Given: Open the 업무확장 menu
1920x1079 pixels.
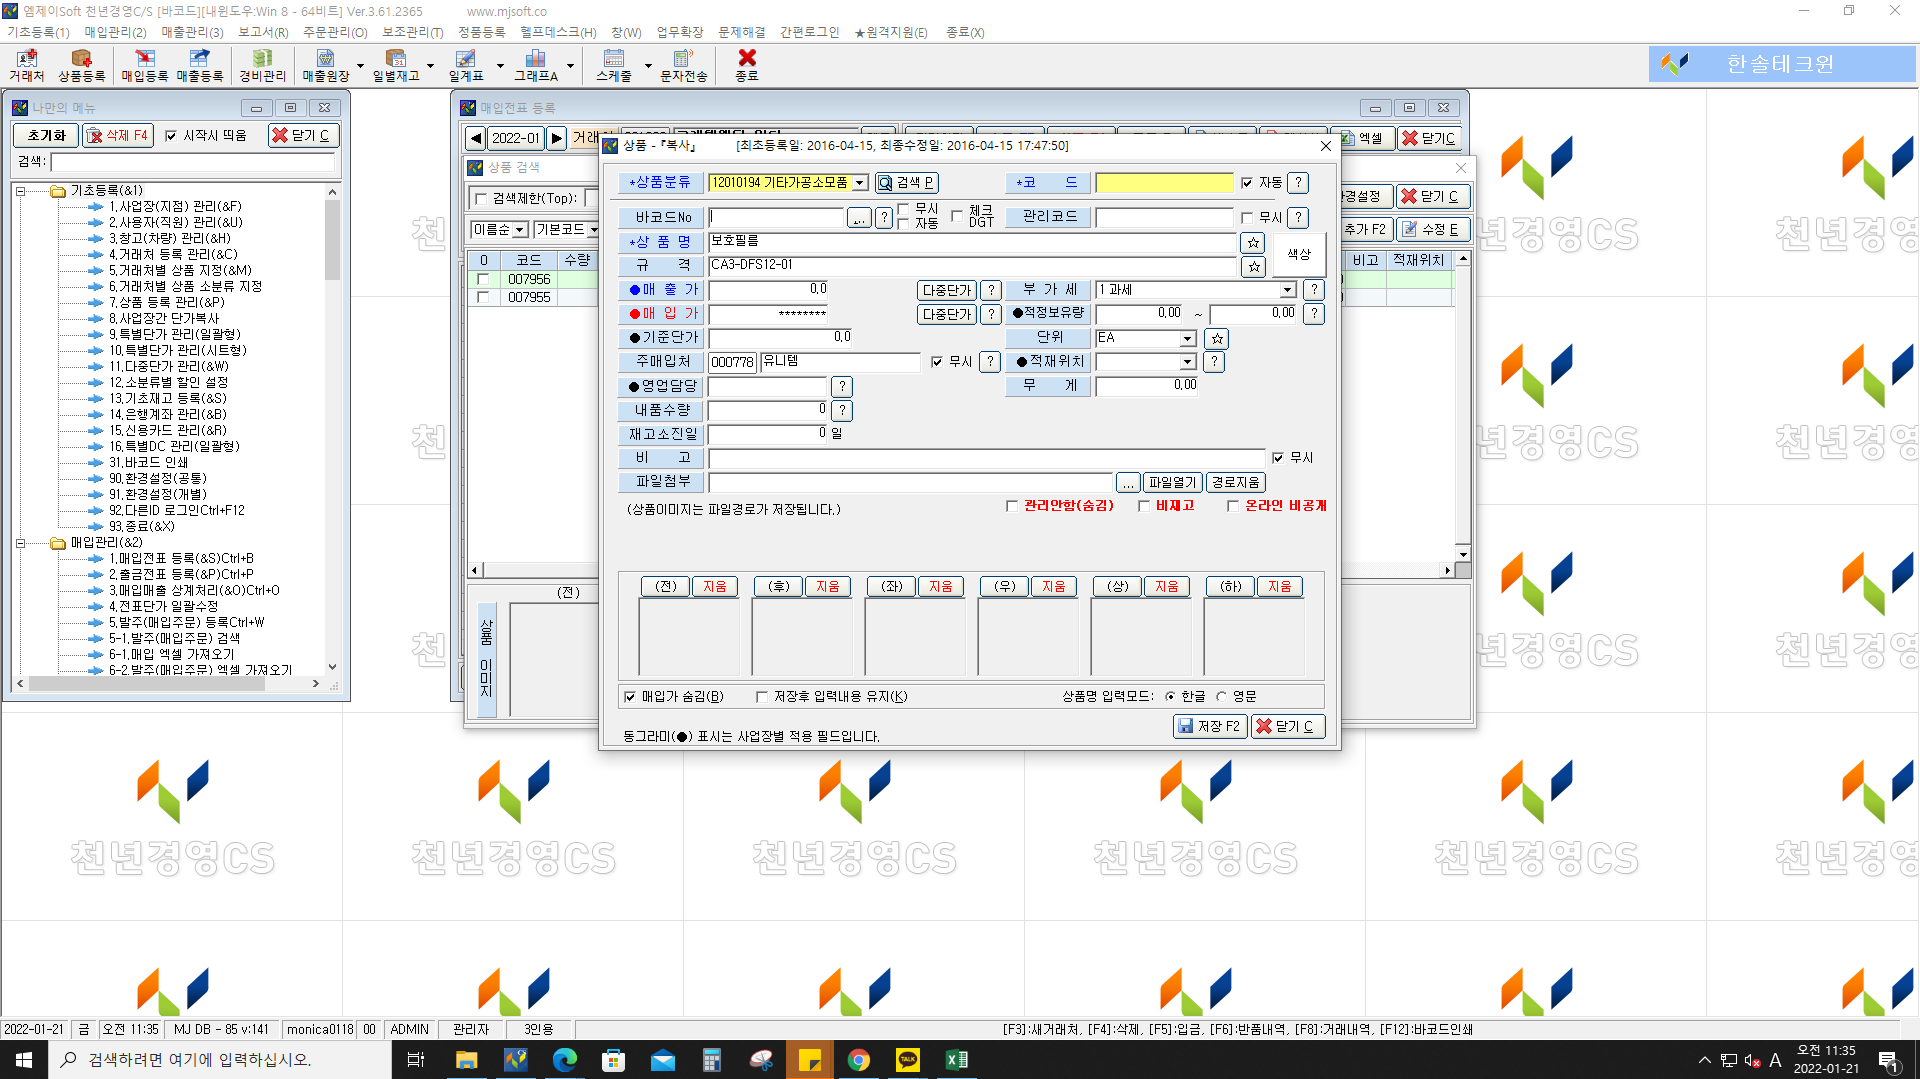Looking at the screenshot, I should point(680,32).
